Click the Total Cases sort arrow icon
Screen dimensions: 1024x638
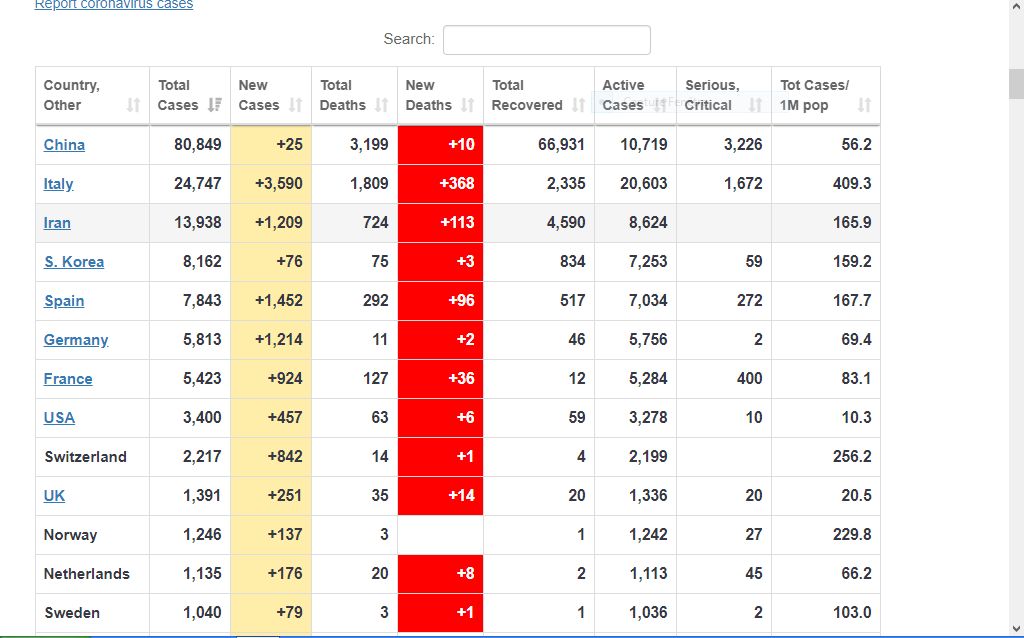214,105
